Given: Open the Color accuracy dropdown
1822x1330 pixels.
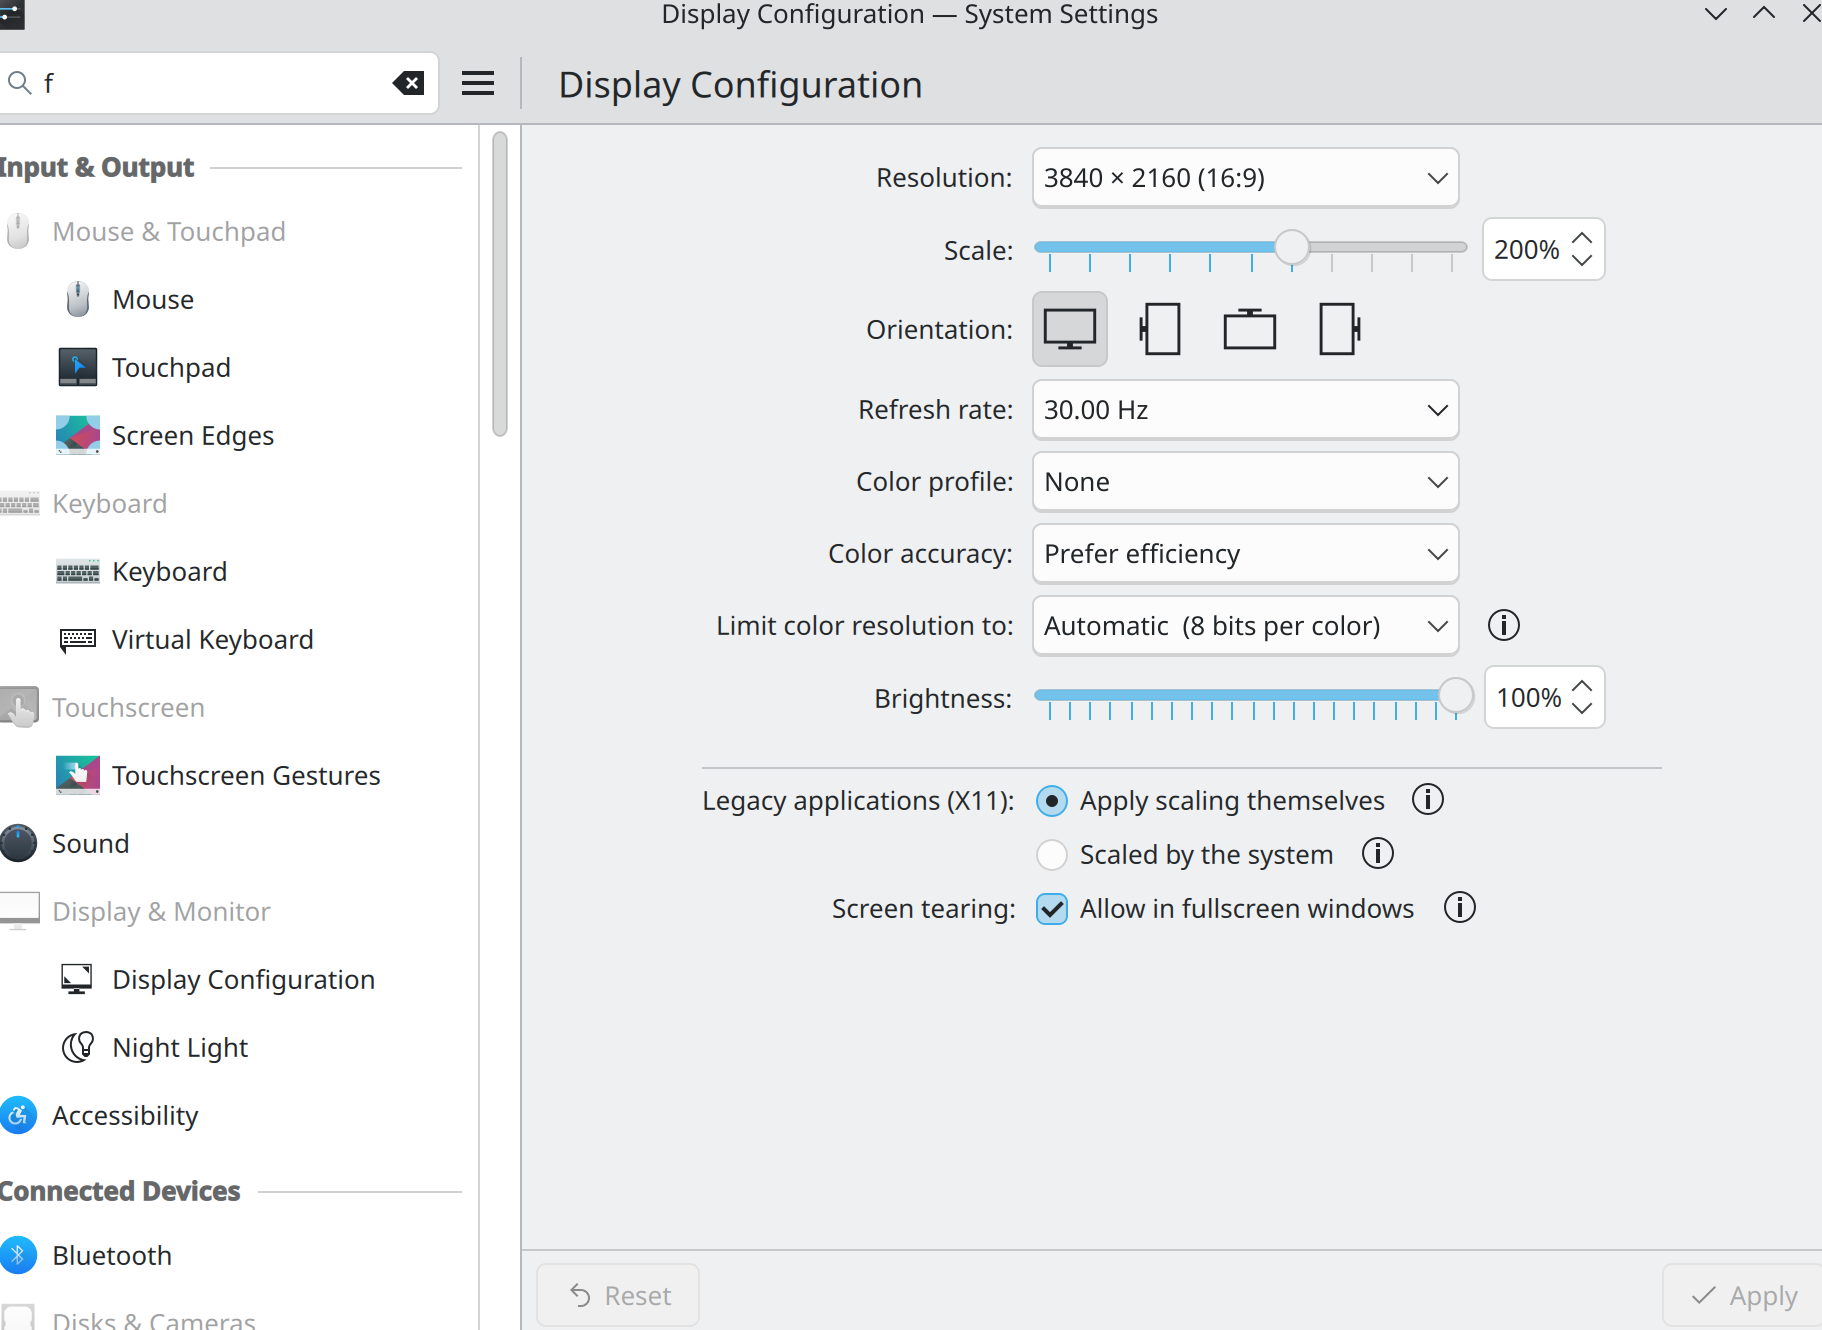Looking at the screenshot, I should tap(1245, 554).
